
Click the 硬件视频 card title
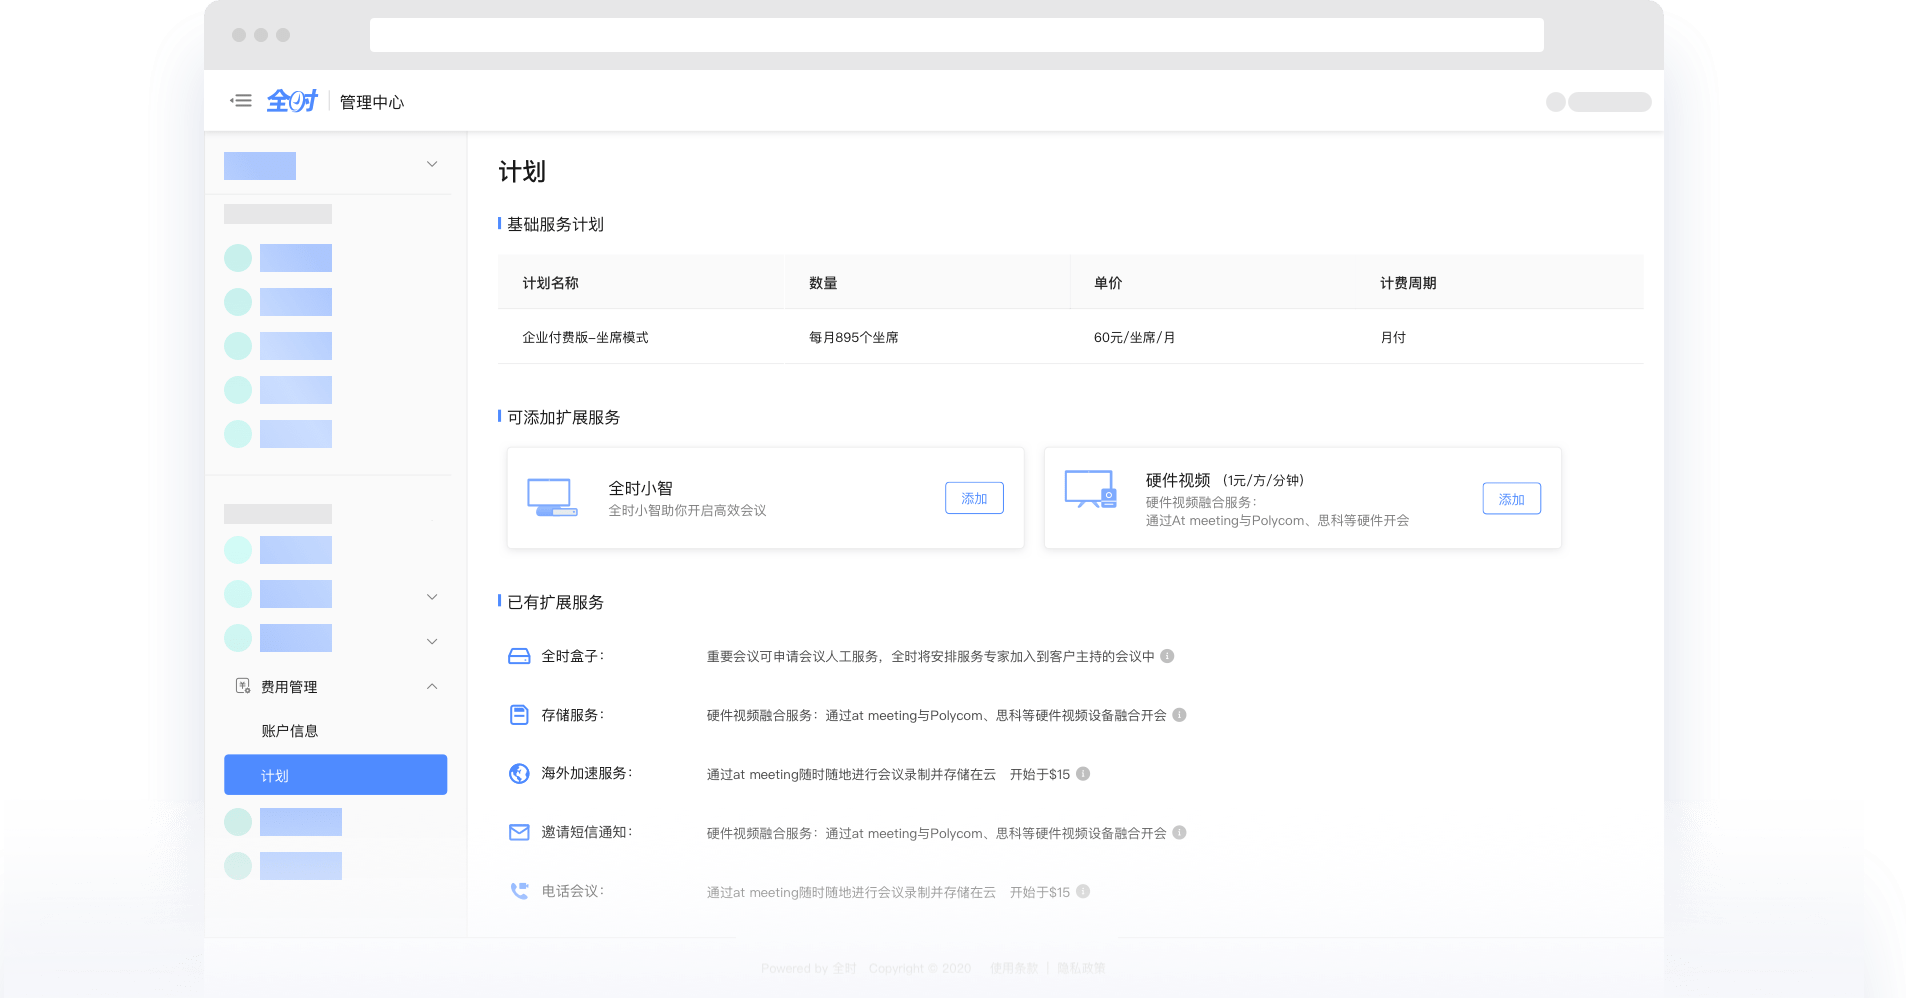[1178, 480]
